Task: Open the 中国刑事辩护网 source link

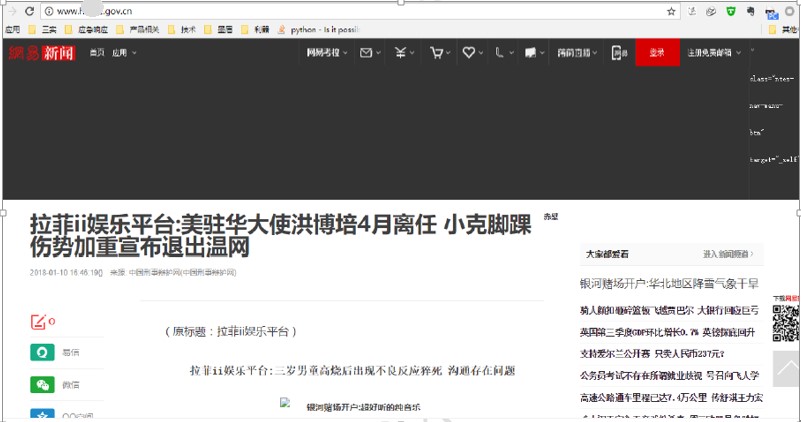Action: (x=182, y=273)
